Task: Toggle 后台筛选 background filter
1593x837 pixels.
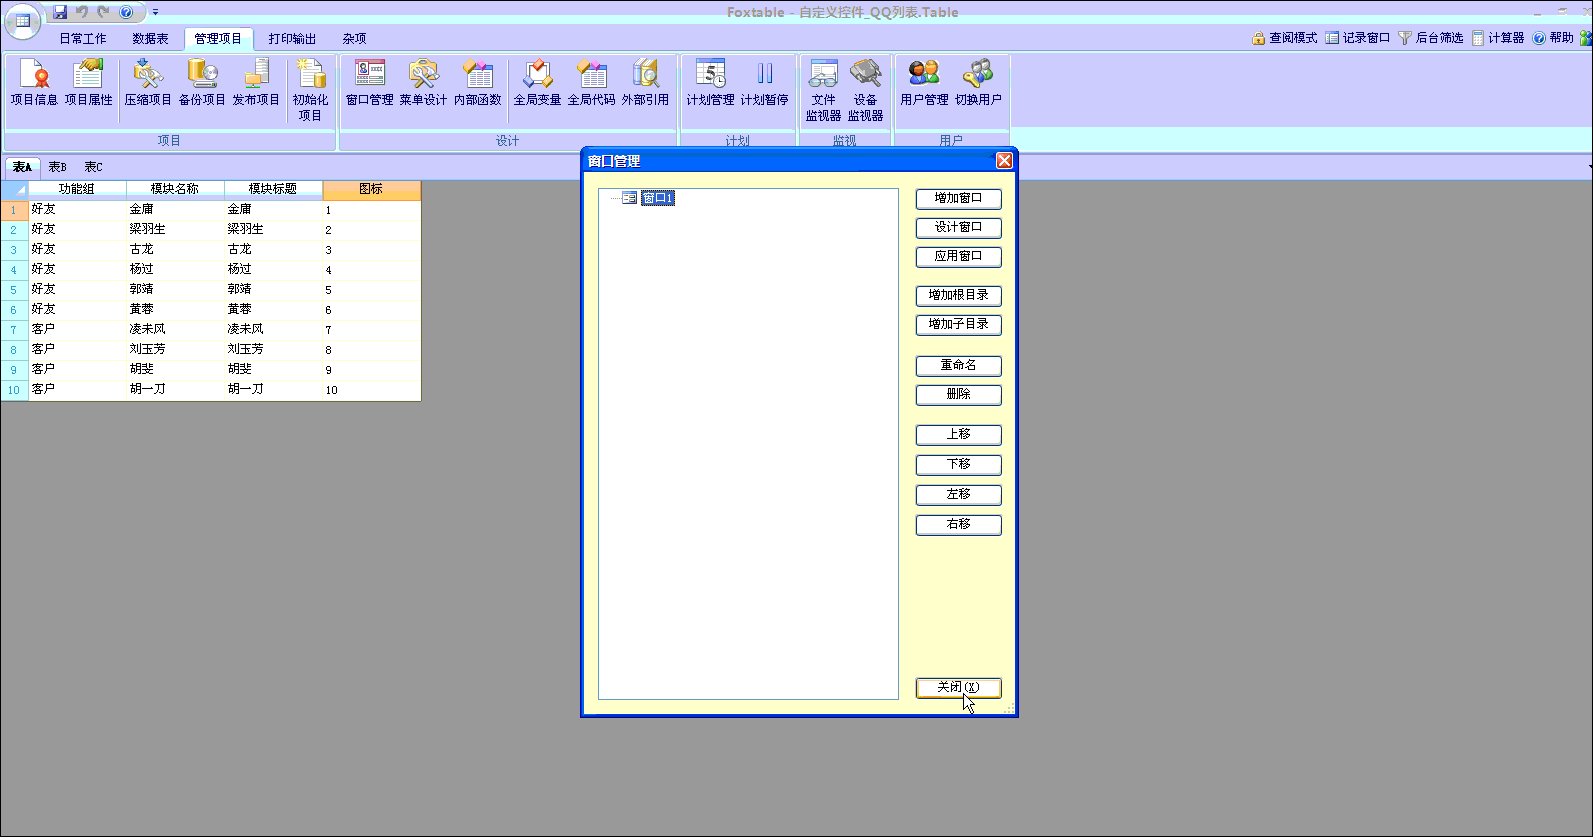Action: coord(1430,38)
